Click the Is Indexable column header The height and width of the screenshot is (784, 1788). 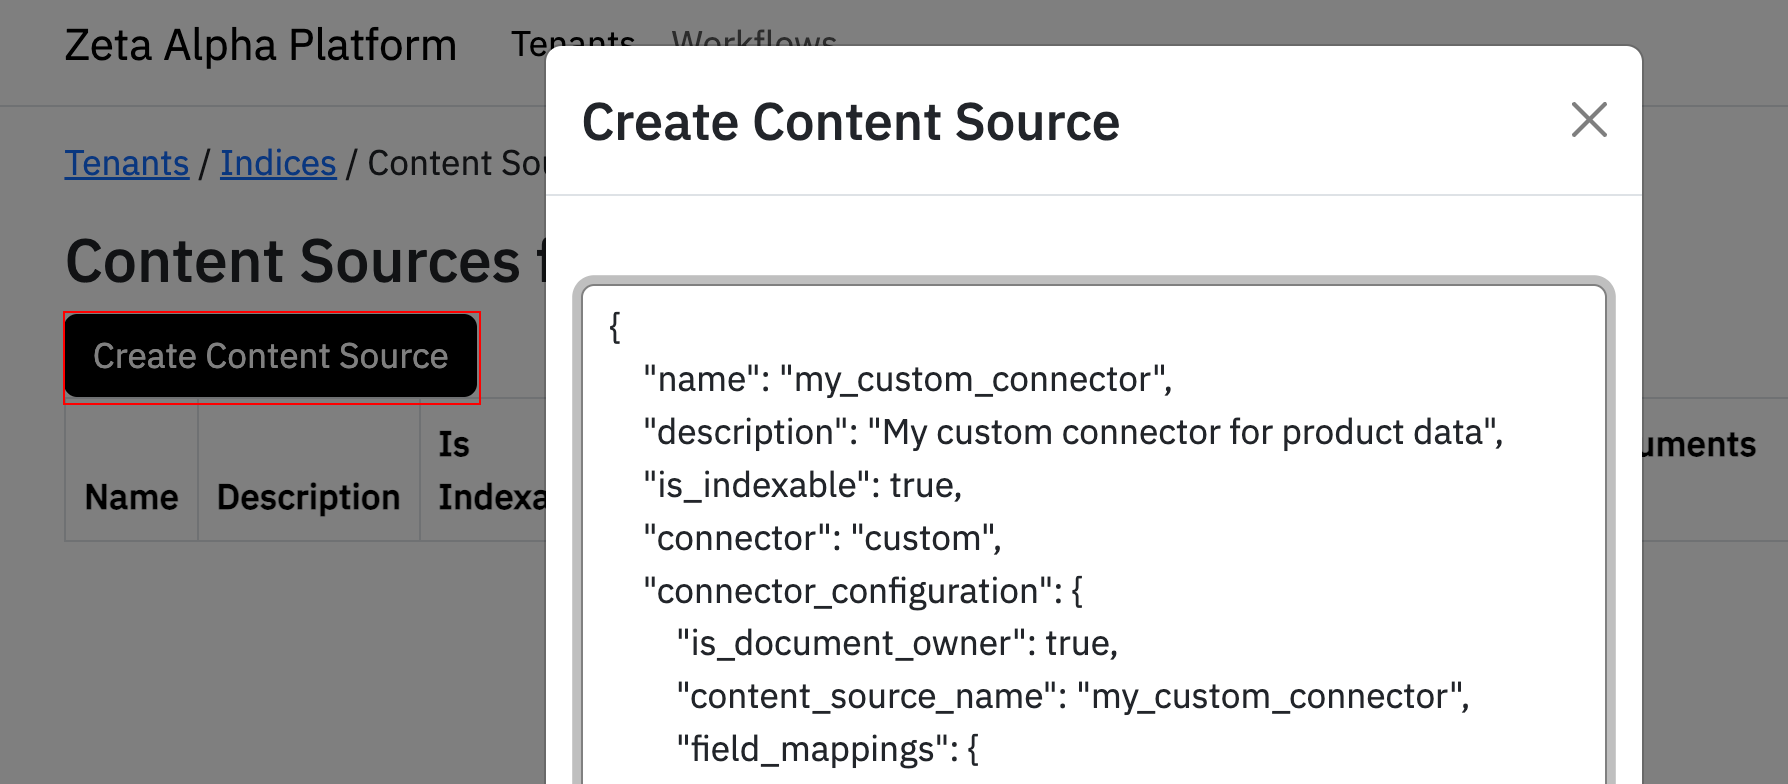point(490,471)
